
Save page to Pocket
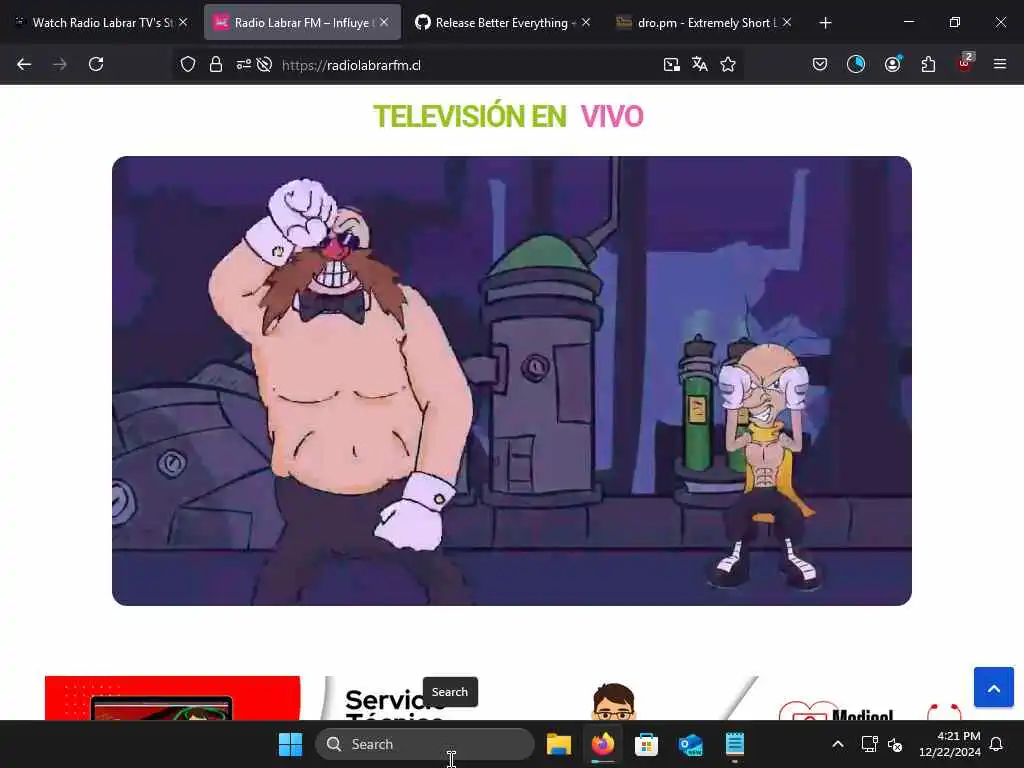[820, 64]
